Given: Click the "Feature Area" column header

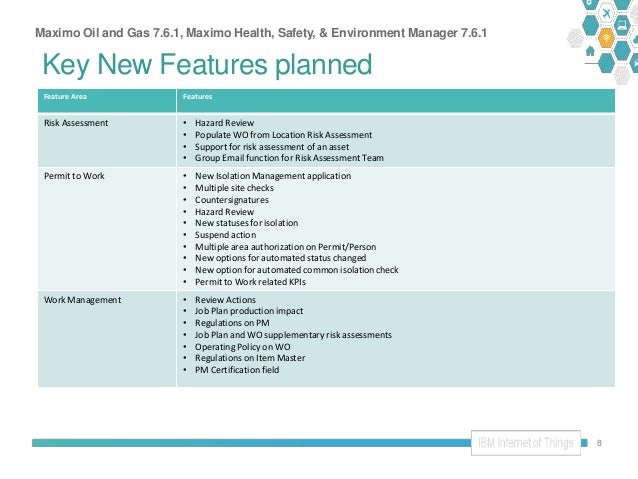Looking at the screenshot, I should pyautogui.click(x=65, y=96).
